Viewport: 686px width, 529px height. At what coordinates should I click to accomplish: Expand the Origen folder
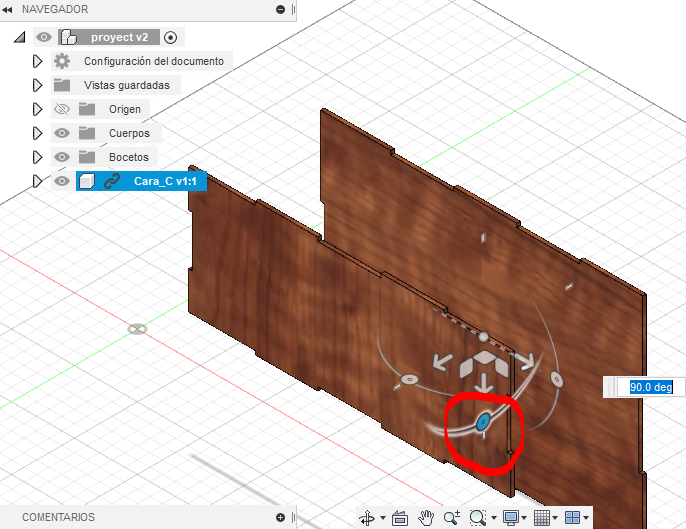tap(37, 109)
